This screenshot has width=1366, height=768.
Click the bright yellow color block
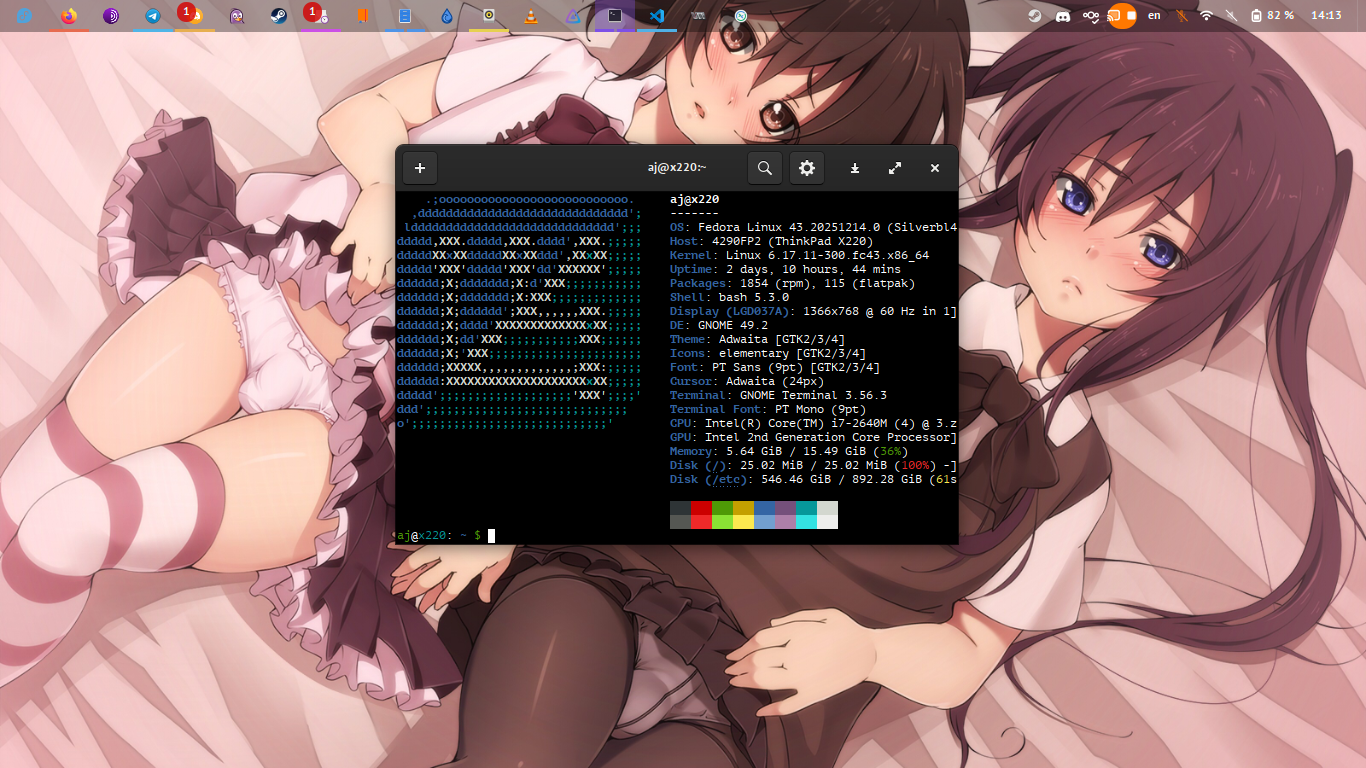point(743,521)
